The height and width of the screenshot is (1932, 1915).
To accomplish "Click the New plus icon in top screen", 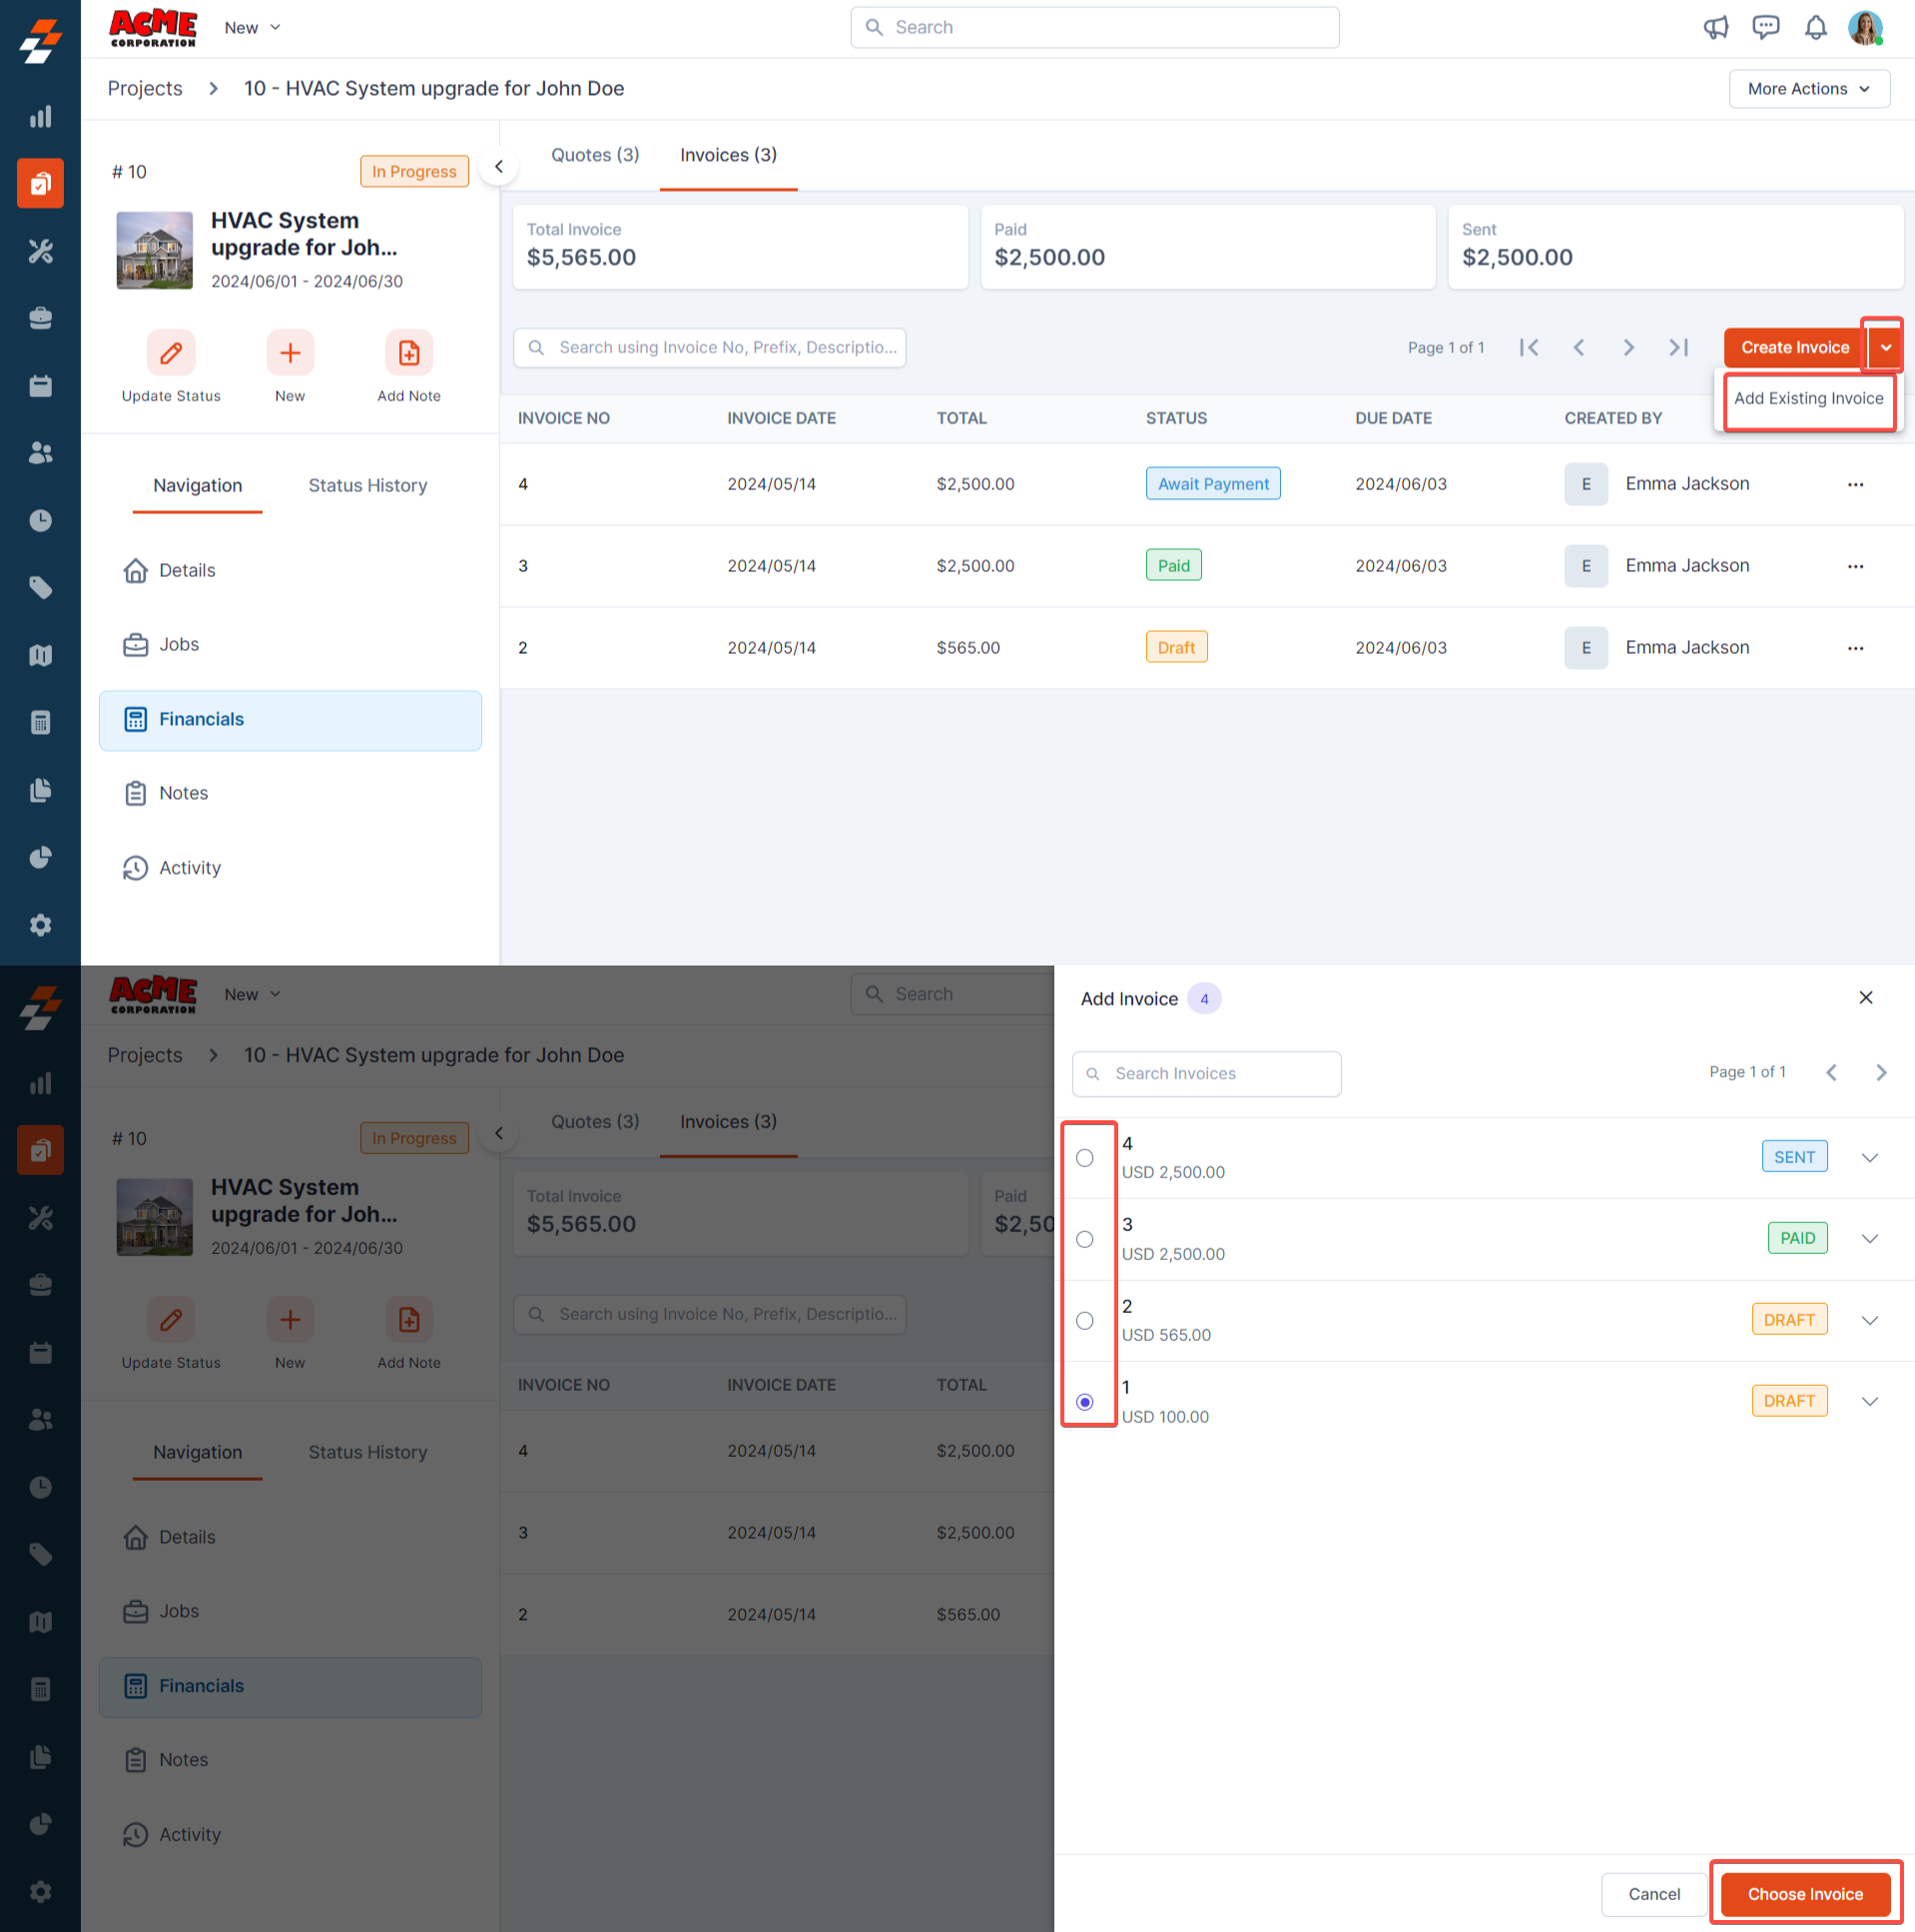I will [x=290, y=353].
